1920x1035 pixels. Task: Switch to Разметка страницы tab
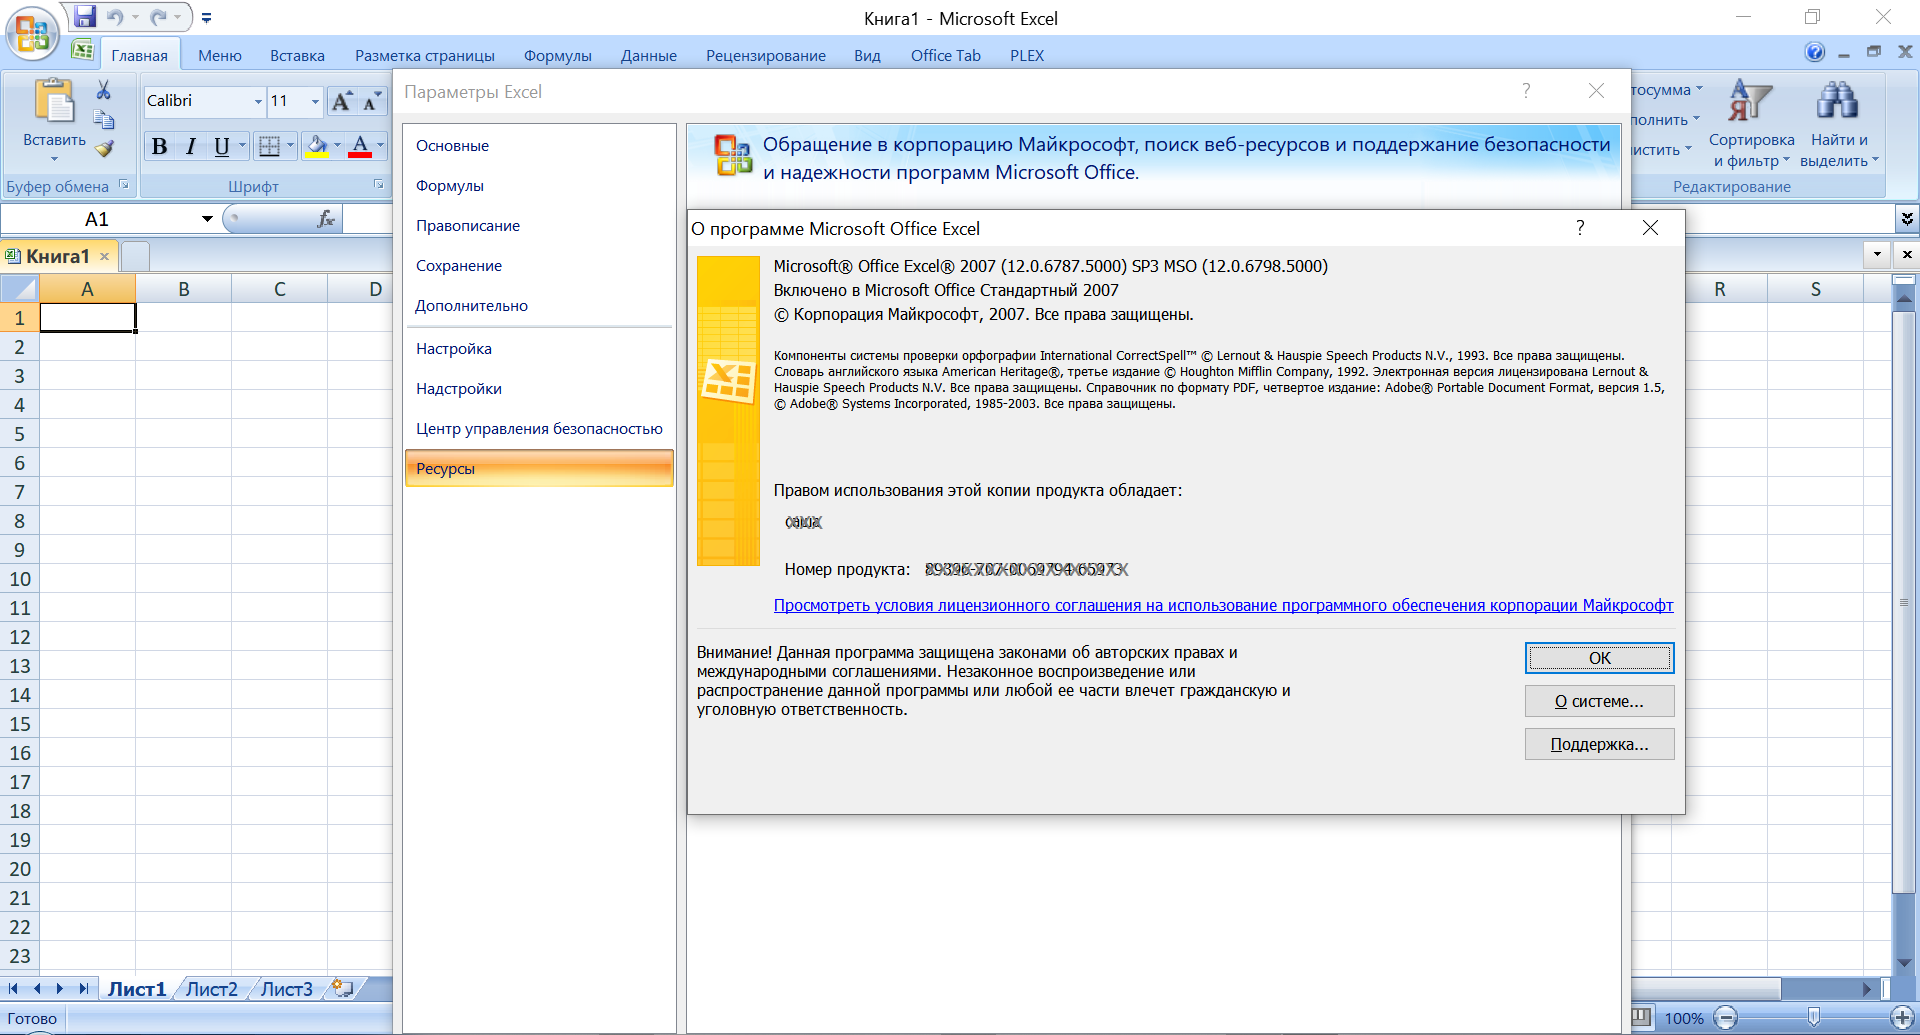tap(425, 56)
